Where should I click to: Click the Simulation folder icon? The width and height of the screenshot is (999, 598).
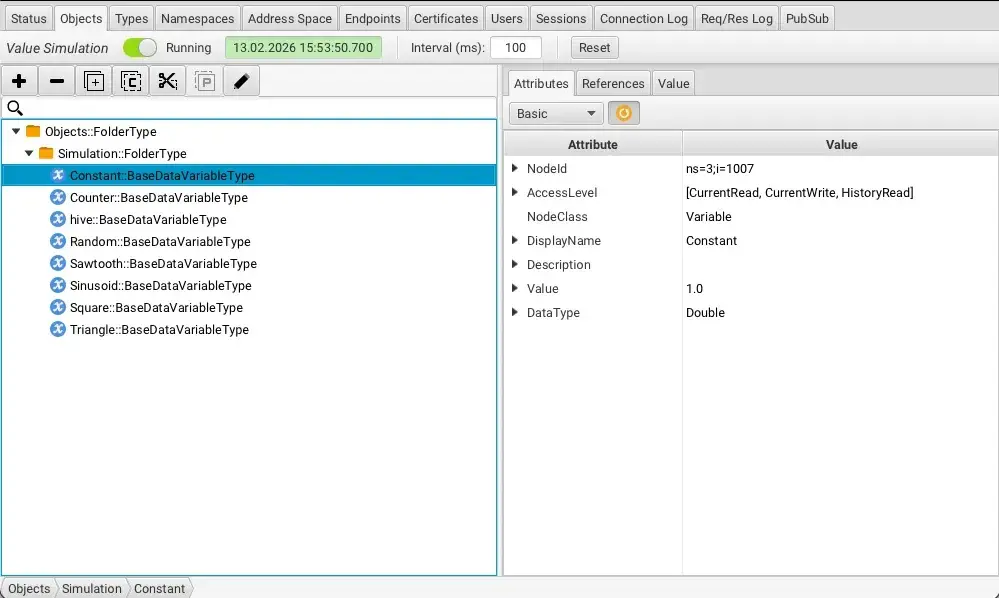pos(46,153)
